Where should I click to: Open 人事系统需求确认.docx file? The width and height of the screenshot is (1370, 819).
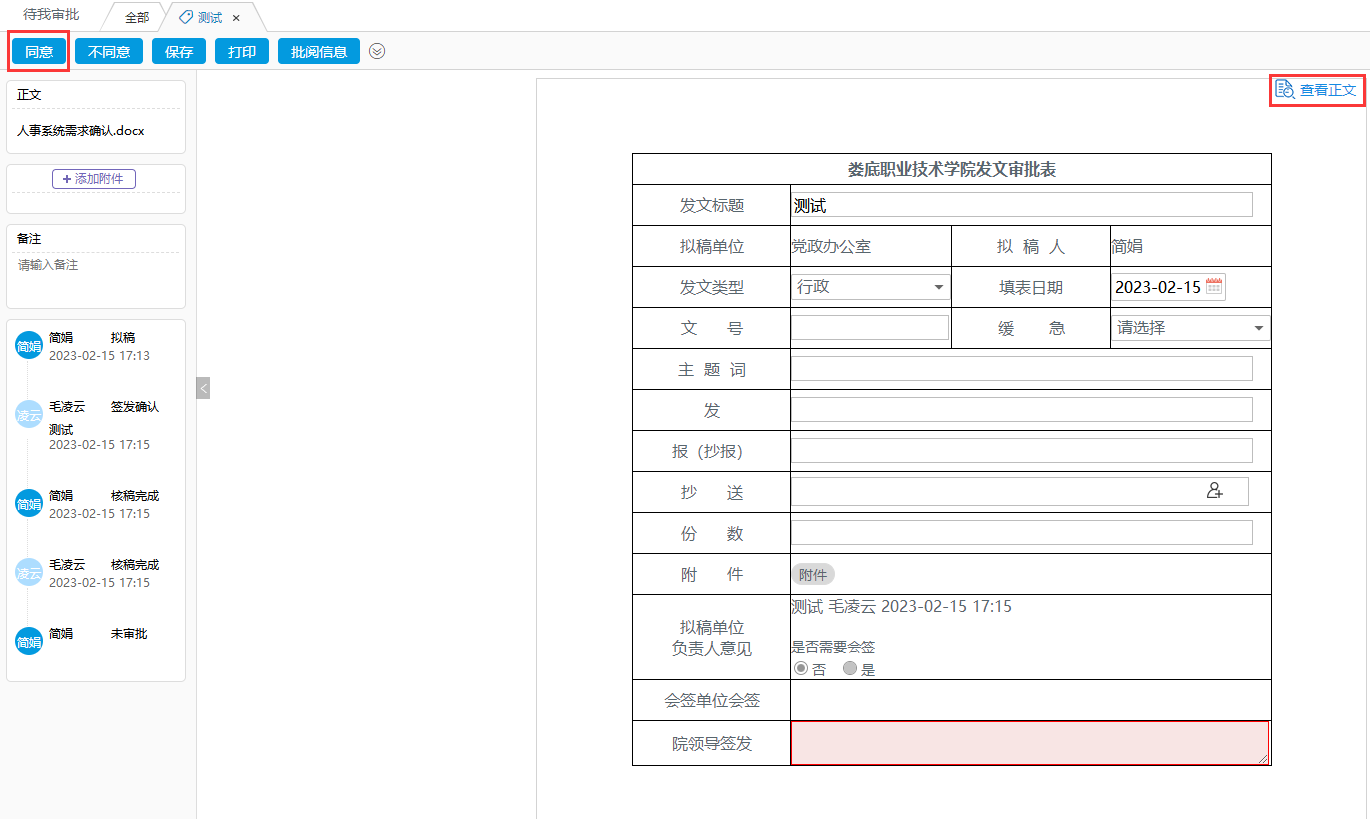coord(80,131)
